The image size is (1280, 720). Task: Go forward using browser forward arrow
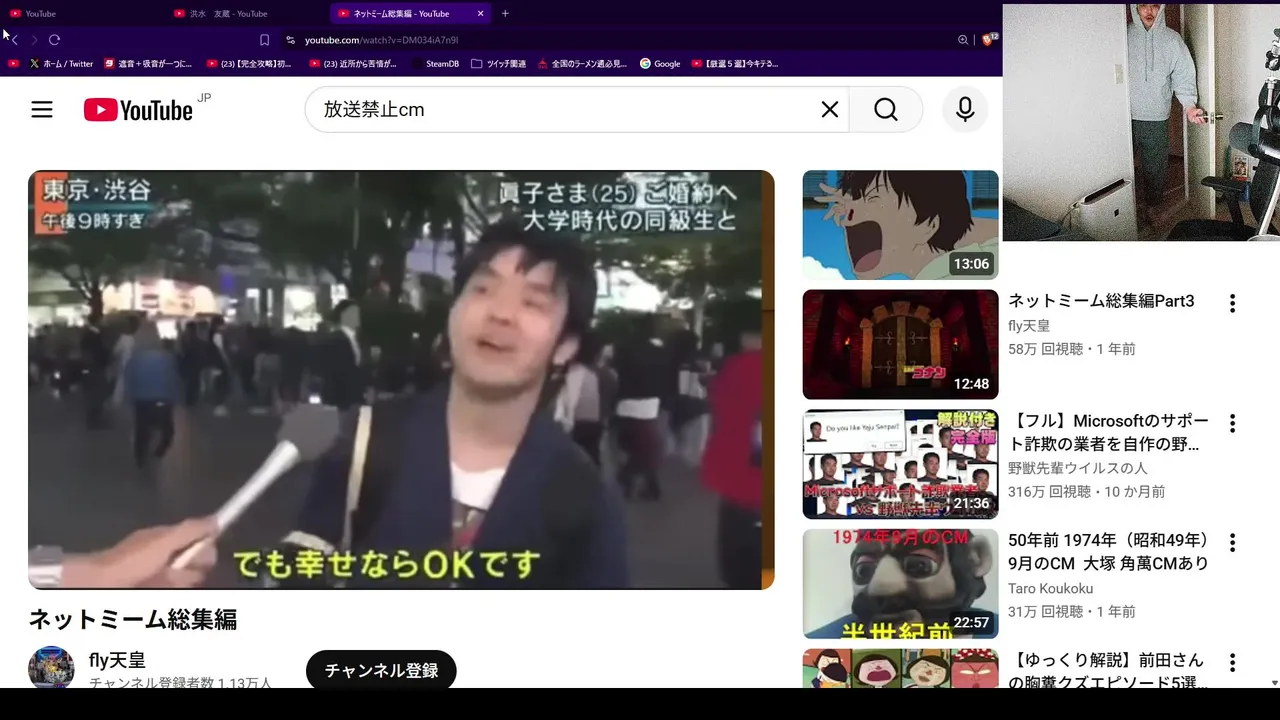click(34, 40)
